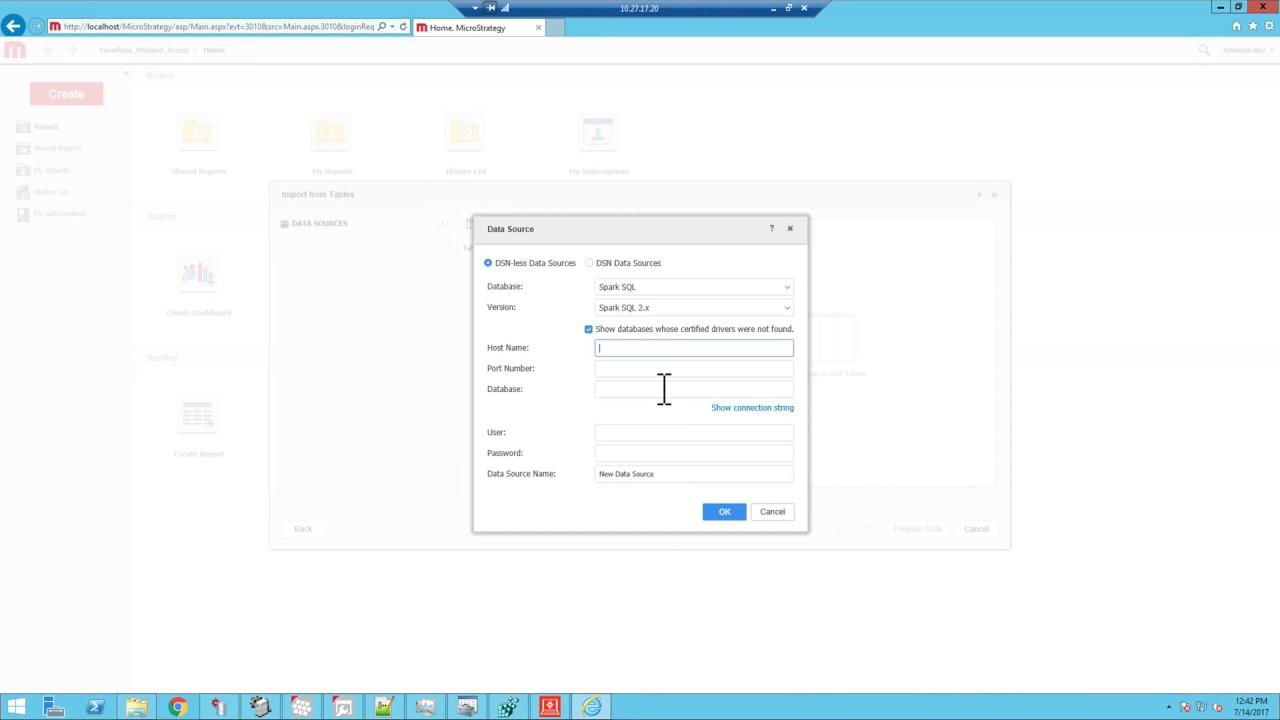Click Cancel in the Import from Tables window

click(976, 529)
